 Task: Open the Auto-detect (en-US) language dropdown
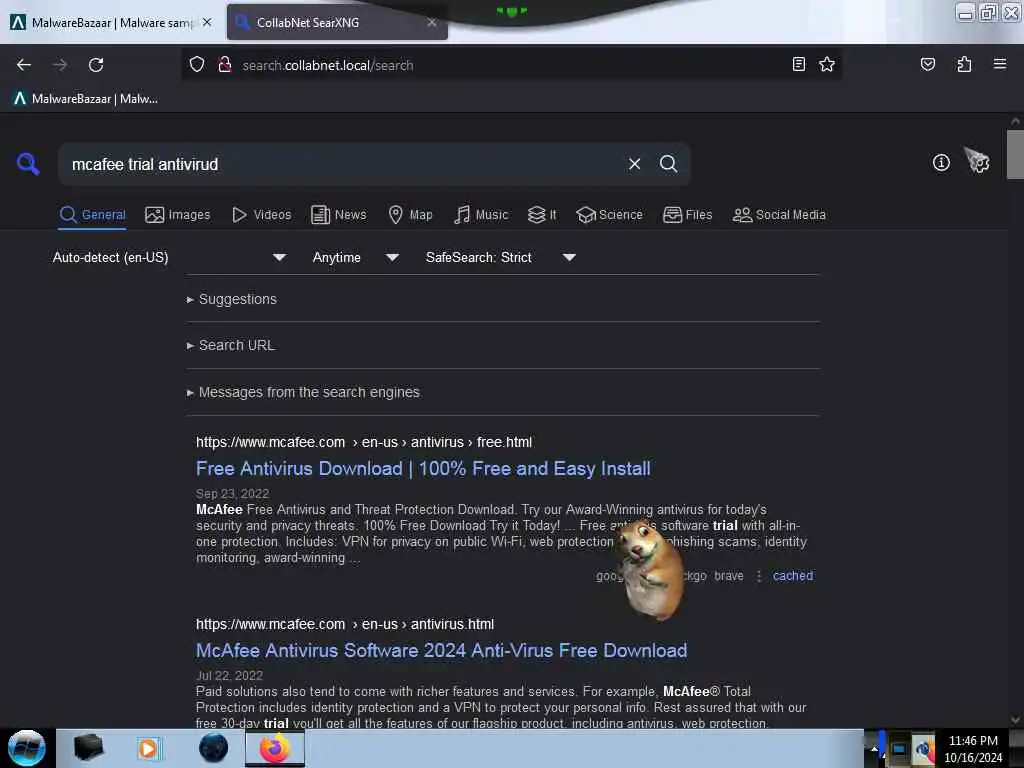point(169,257)
